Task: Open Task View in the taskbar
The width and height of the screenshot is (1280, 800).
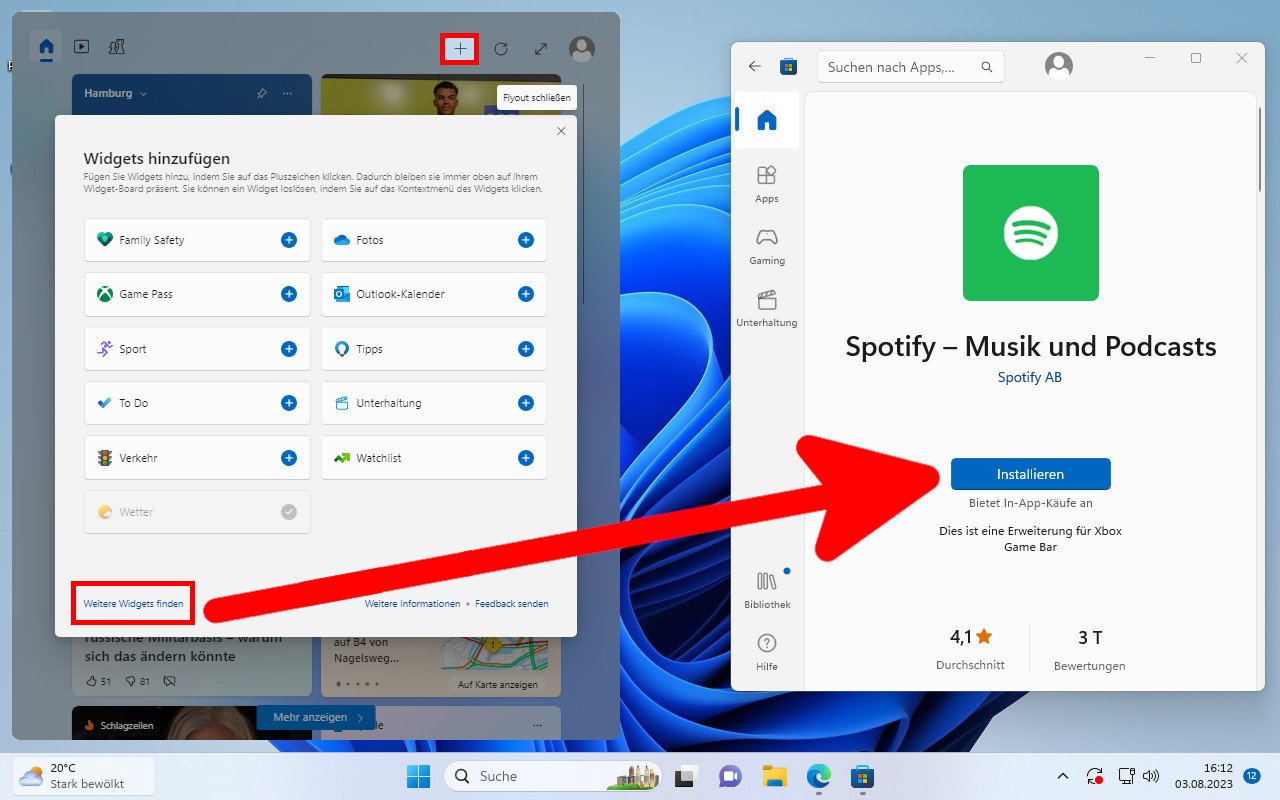Action: pyautogui.click(x=685, y=776)
